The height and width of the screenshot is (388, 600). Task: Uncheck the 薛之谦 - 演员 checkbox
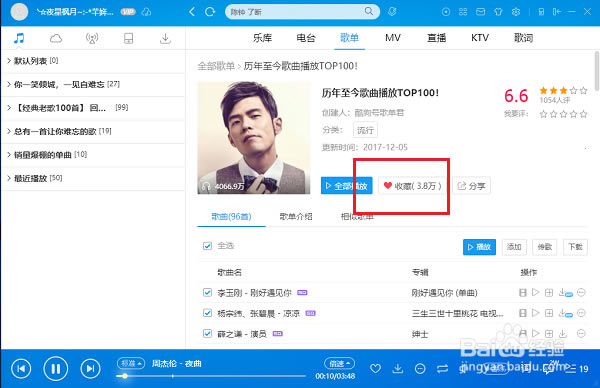point(207,334)
